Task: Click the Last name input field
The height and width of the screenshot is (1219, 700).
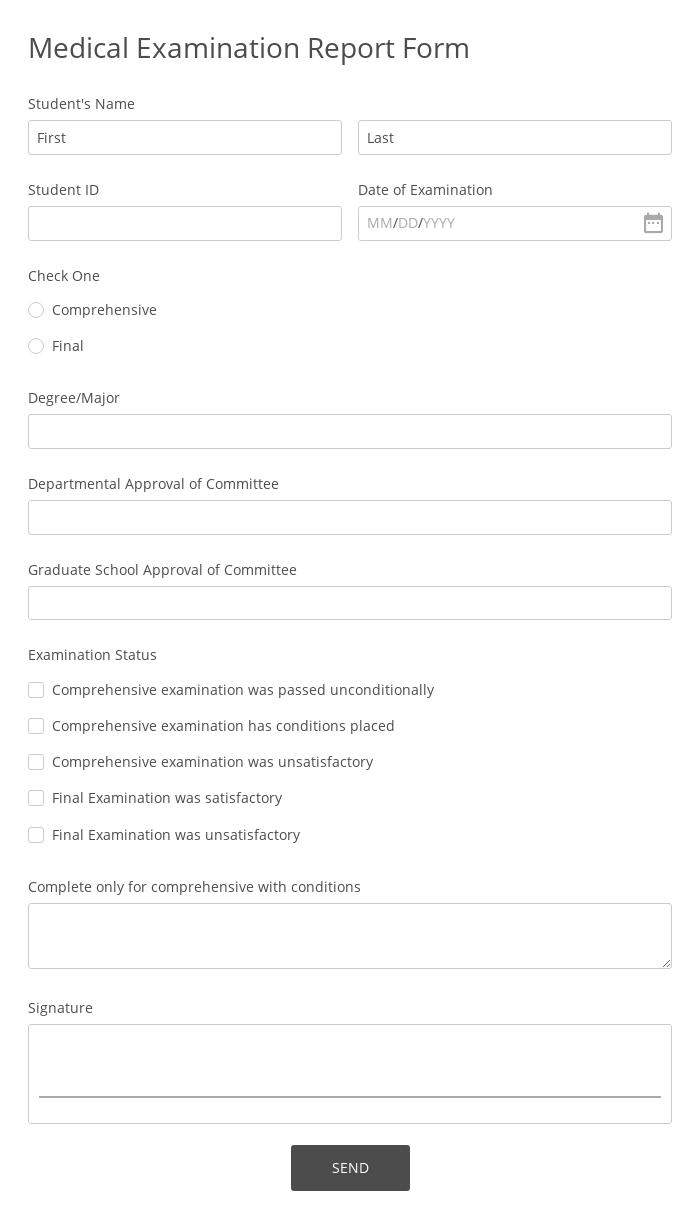Action: [x=515, y=137]
